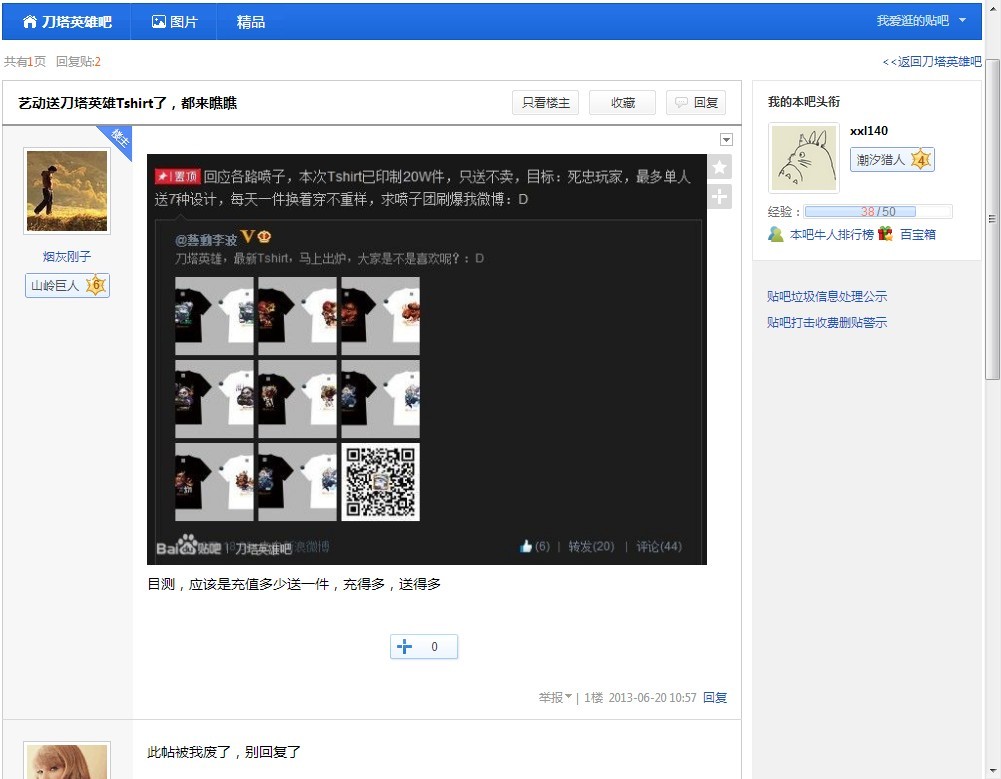Screen dimensions: 1001x779
Task: Click the experience progress bar 38/50
Action: coord(878,211)
